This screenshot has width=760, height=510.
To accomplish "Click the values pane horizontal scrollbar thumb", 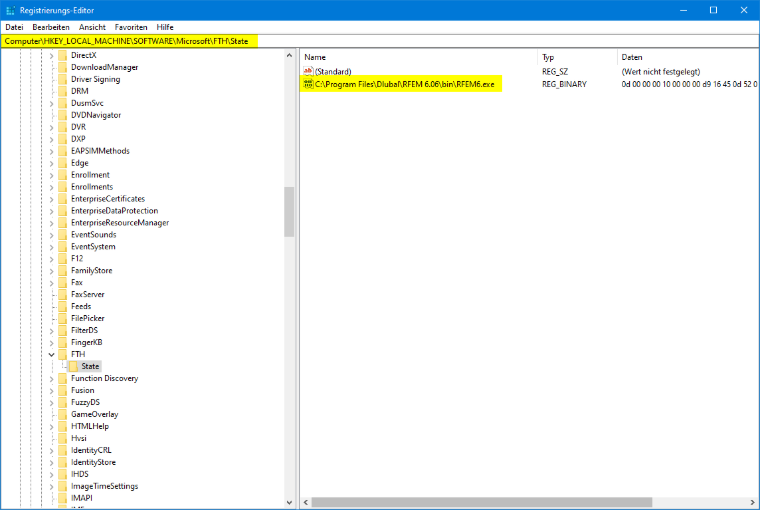I will tap(482, 502).
